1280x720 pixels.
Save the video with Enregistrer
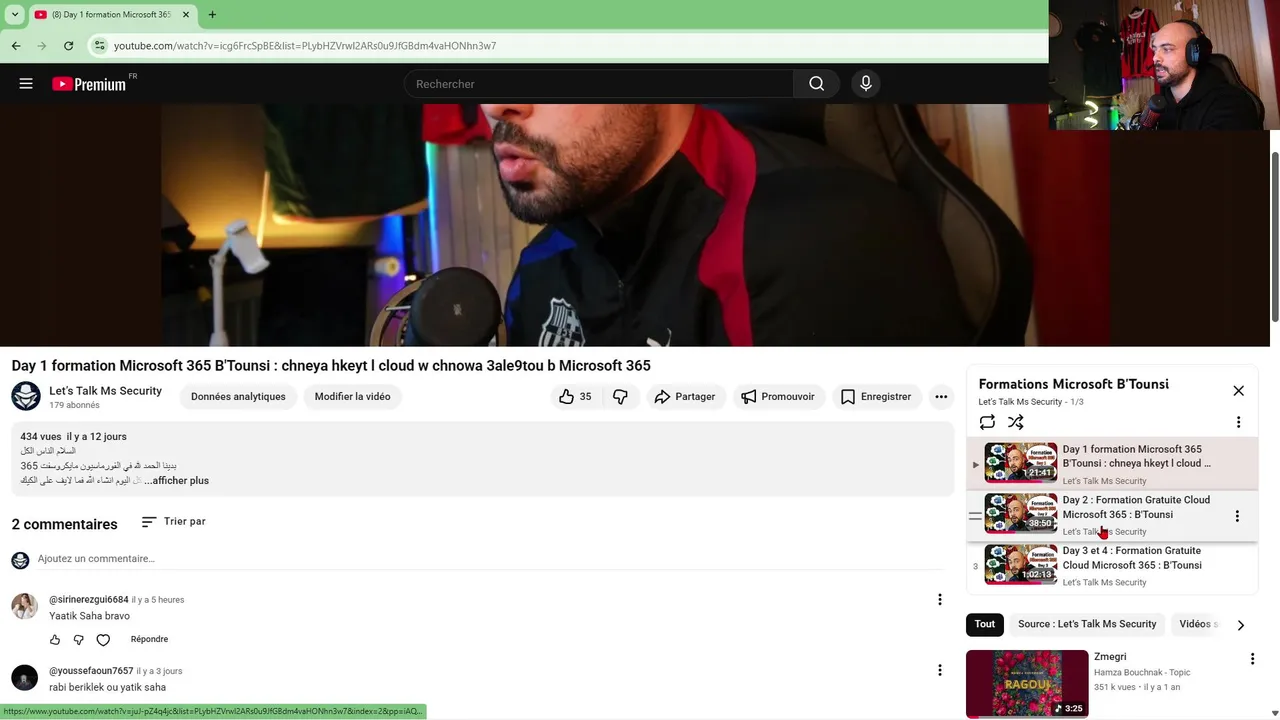click(x=876, y=397)
